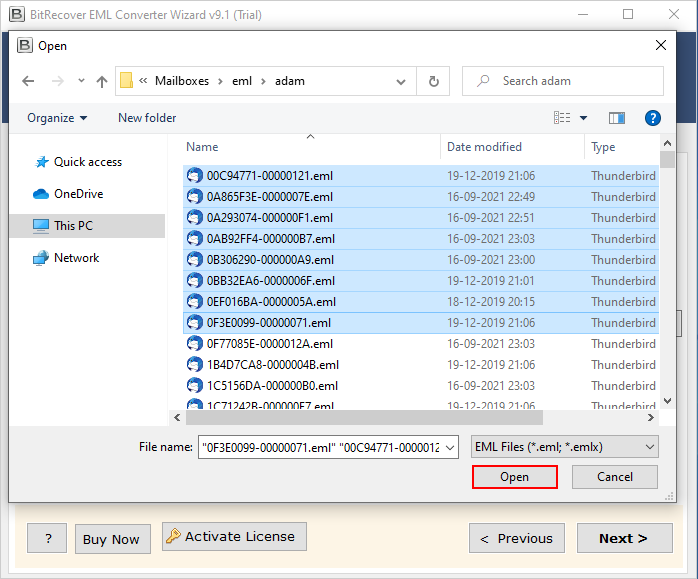Click the Open button
Screen dimensions: 698x579
click(515, 477)
